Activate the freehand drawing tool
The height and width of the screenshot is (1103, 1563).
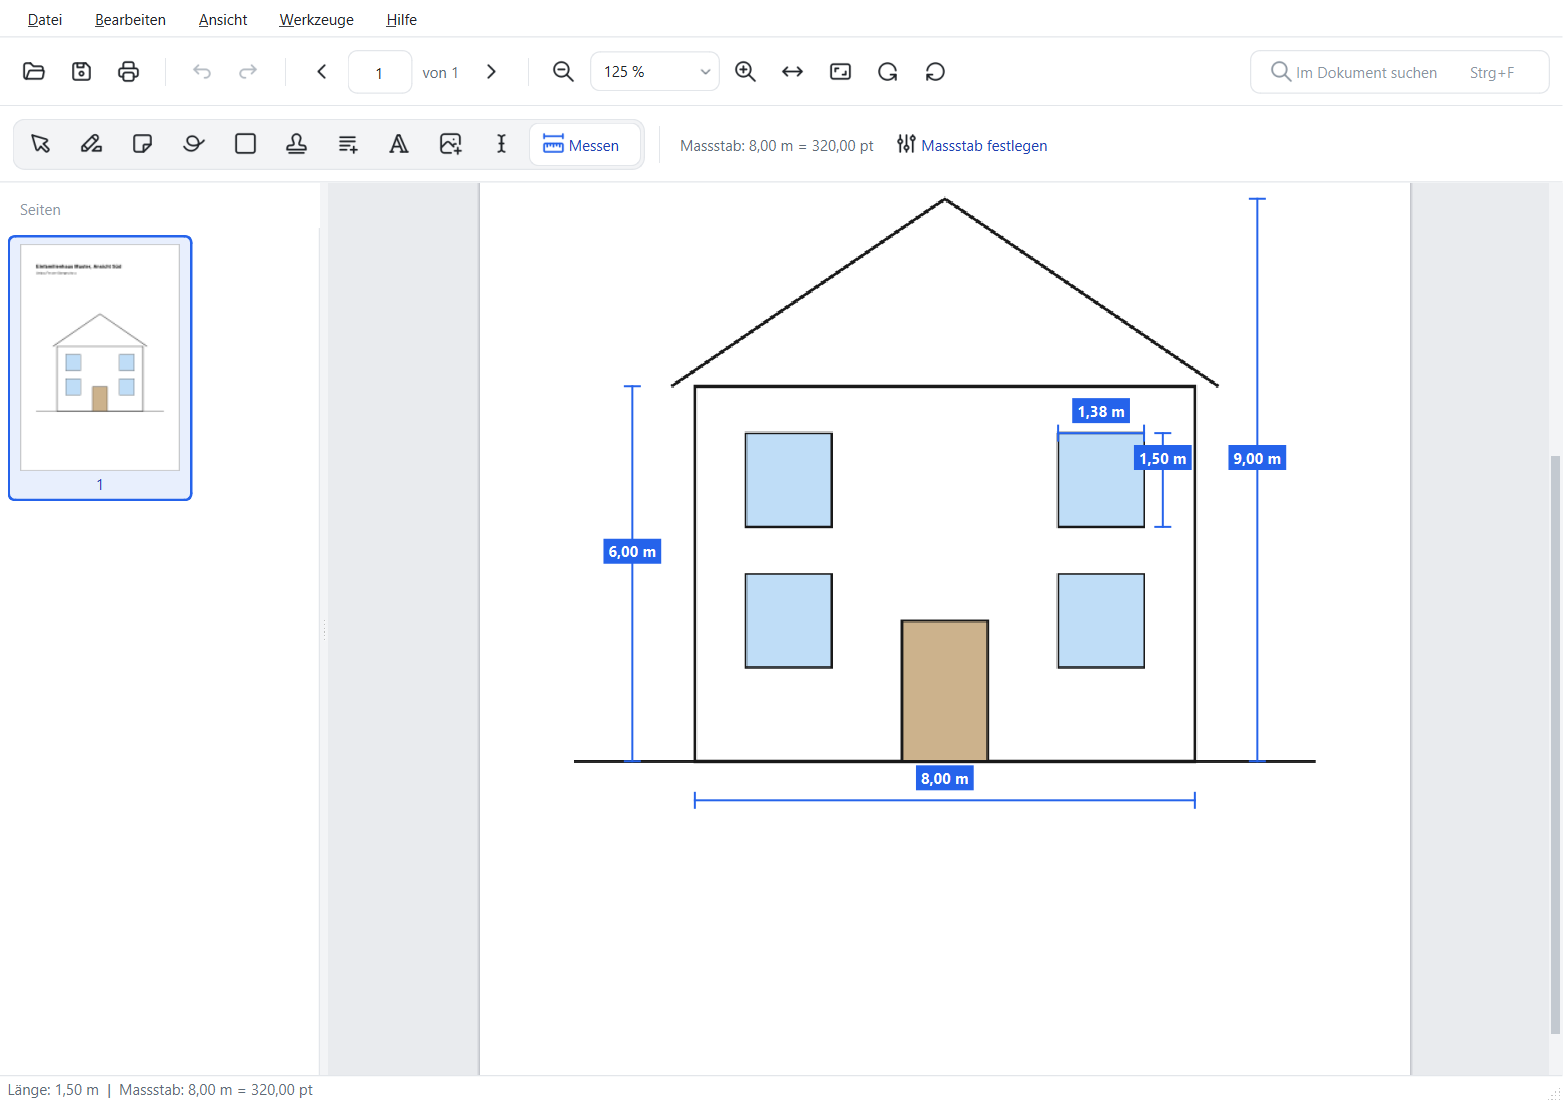click(194, 144)
